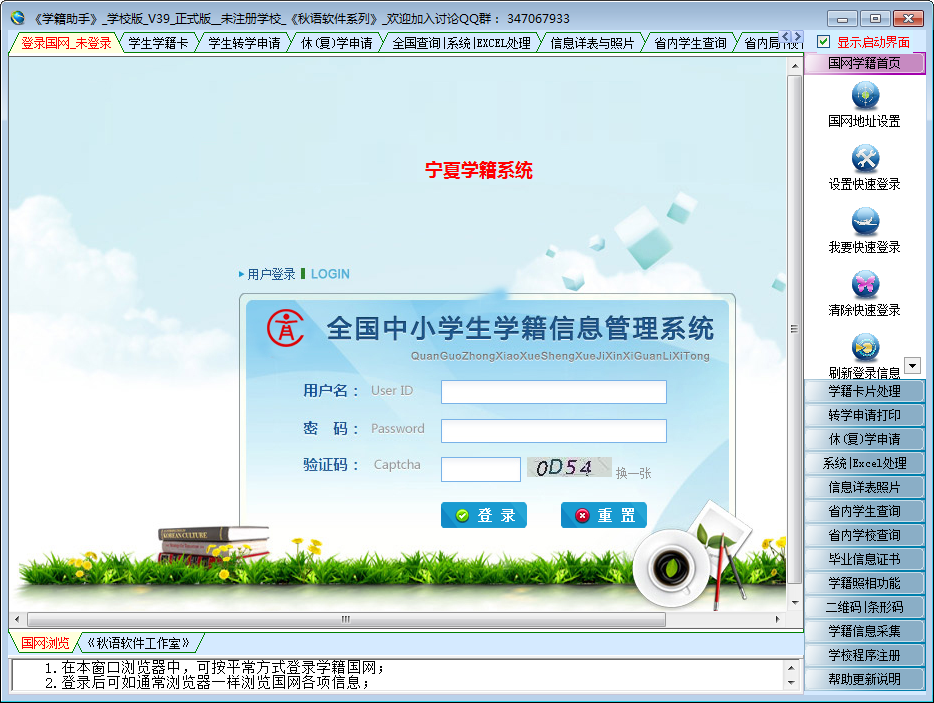Open 学籍卡片处理 in the sidebar
The image size is (934, 703).
[864, 391]
